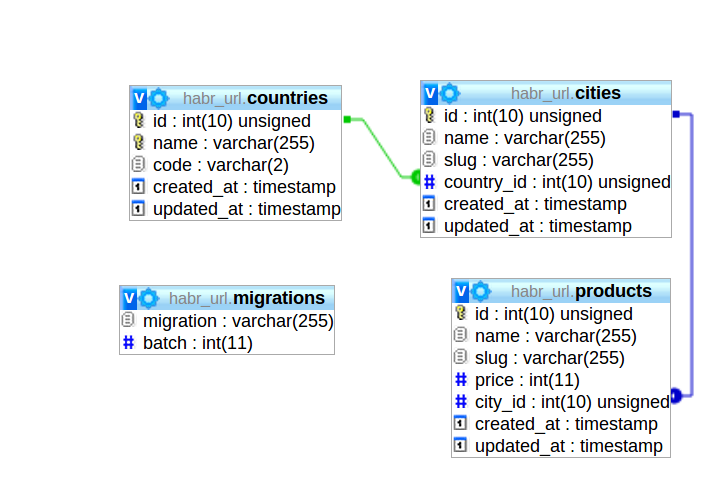728x501 pixels.
Task: Click green relation endpoint at cities country_id
Action: click(x=416, y=177)
